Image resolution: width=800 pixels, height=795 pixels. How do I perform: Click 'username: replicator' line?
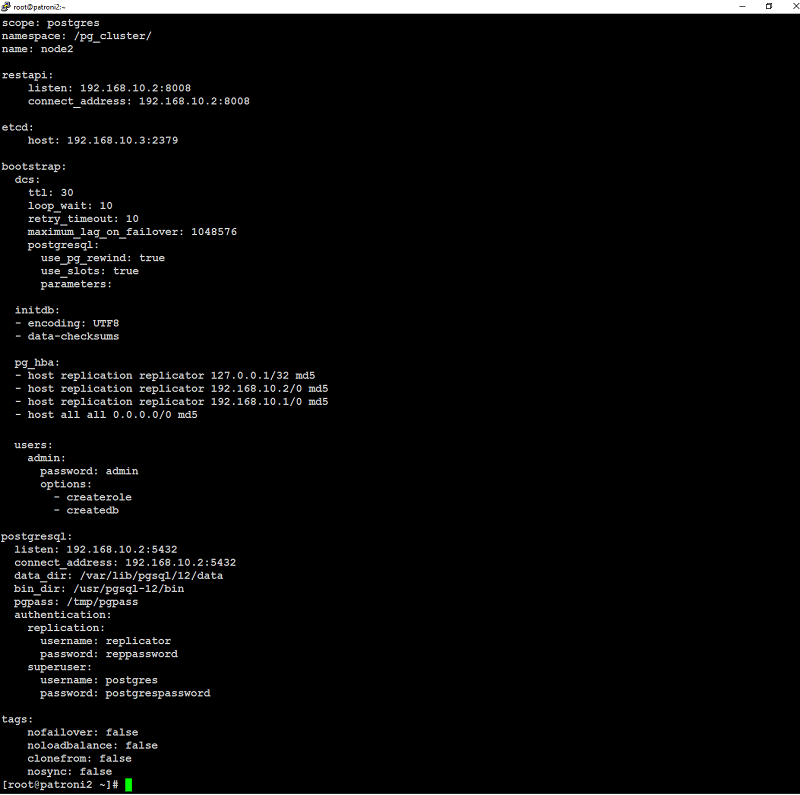pyautogui.click(x=106, y=641)
